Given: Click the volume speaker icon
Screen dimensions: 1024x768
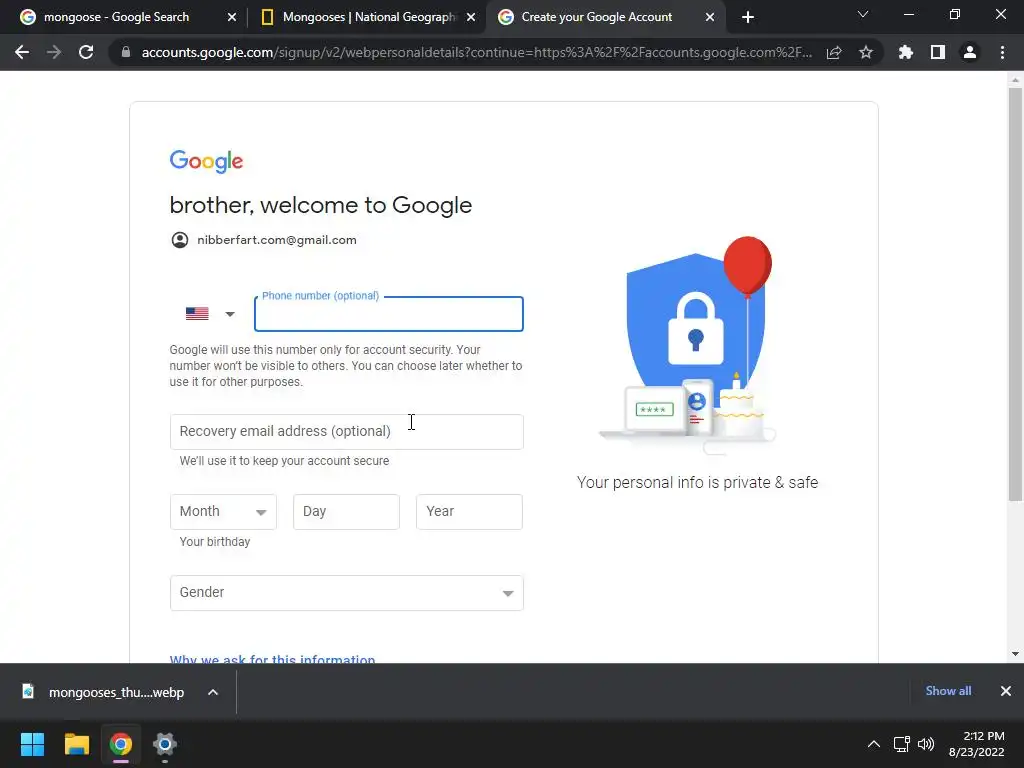Looking at the screenshot, I should pyautogui.click(x=926, y=744).
